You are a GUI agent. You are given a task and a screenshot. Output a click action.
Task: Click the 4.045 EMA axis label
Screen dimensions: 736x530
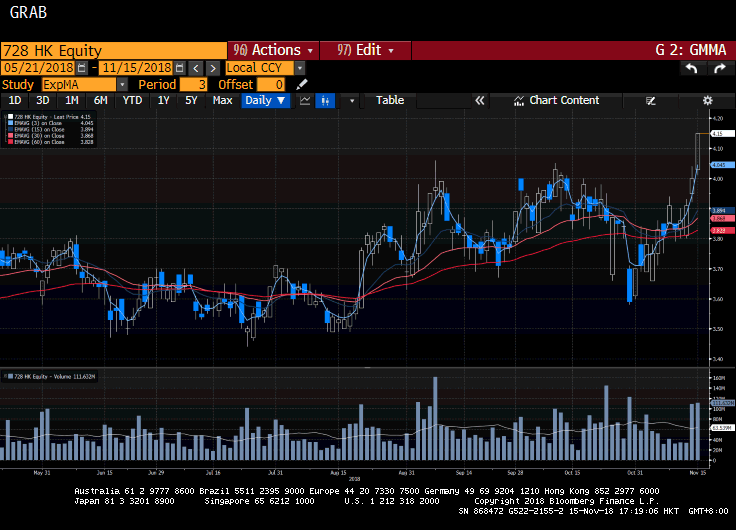tap(722, 165)
